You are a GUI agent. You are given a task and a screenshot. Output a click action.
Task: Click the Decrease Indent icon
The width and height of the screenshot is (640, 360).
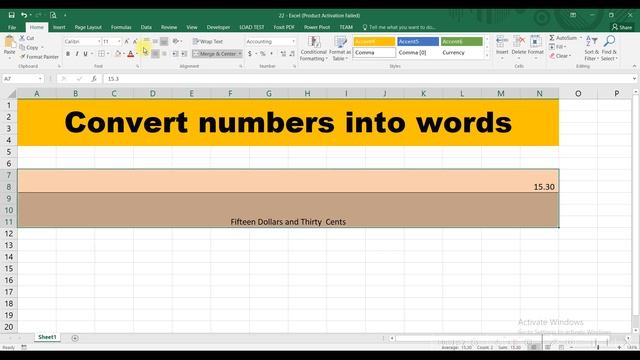pyautogui.click(x=175, y=54)
